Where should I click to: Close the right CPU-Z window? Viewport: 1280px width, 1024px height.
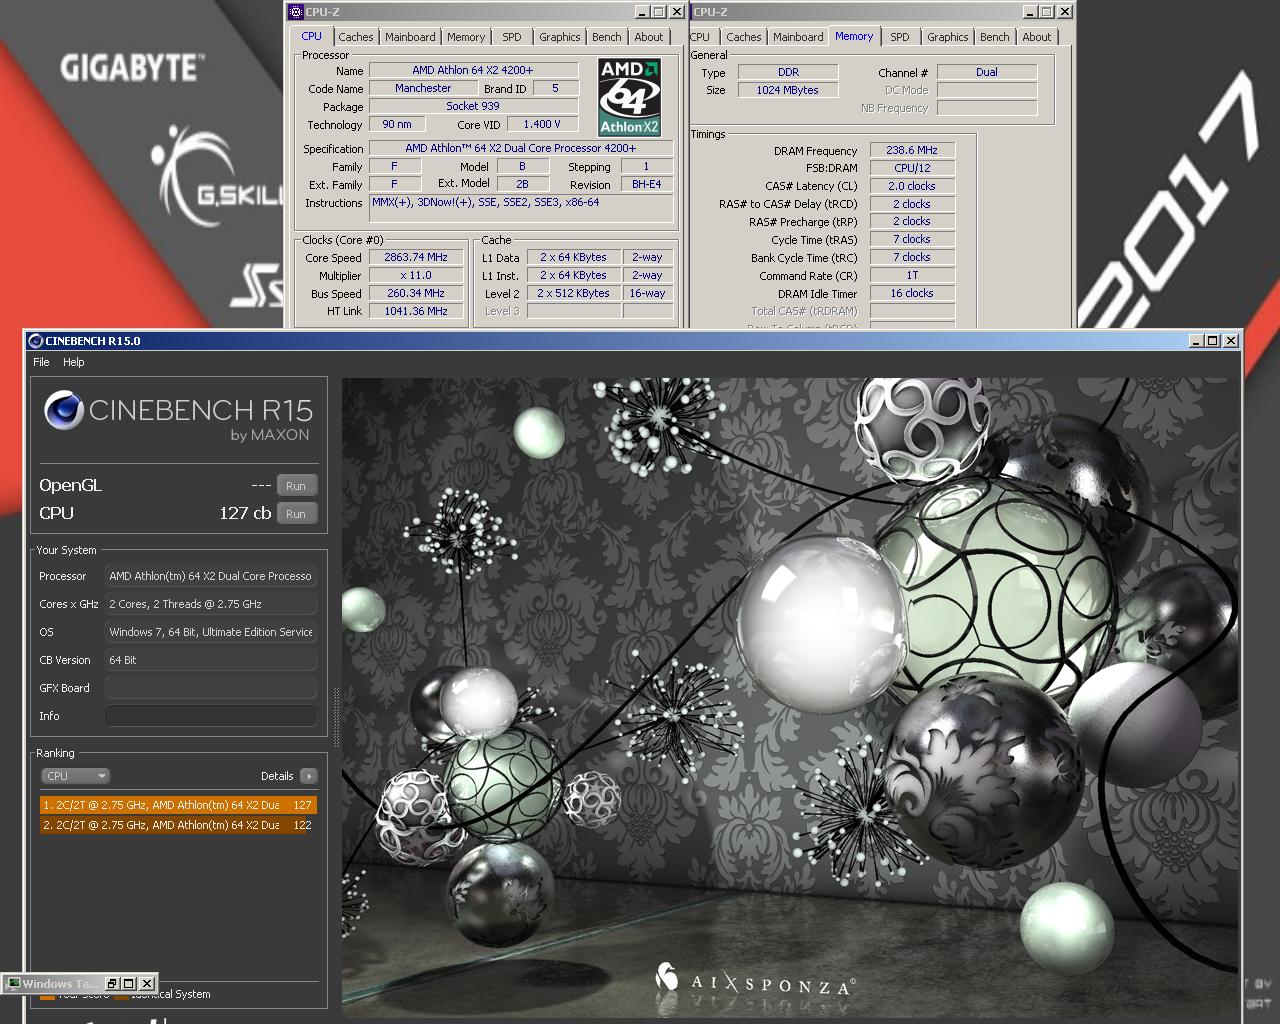point(1064,12)
